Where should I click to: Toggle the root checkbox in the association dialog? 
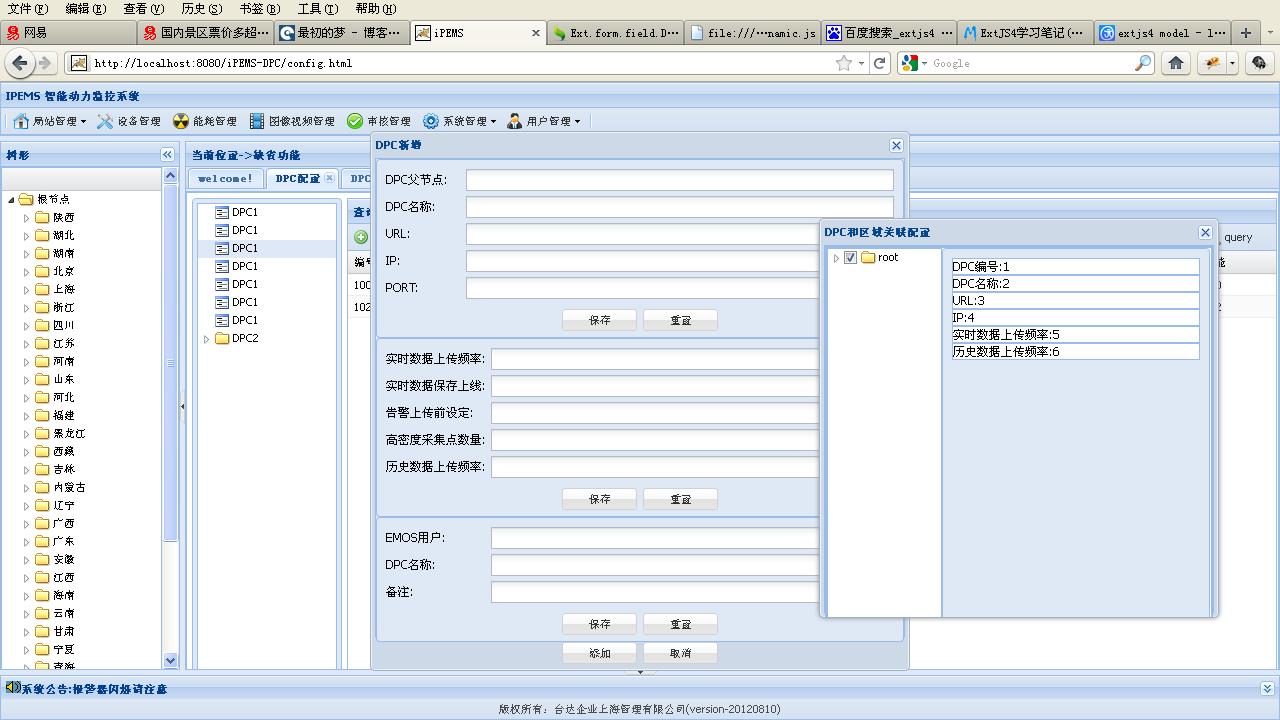(850, 257)
